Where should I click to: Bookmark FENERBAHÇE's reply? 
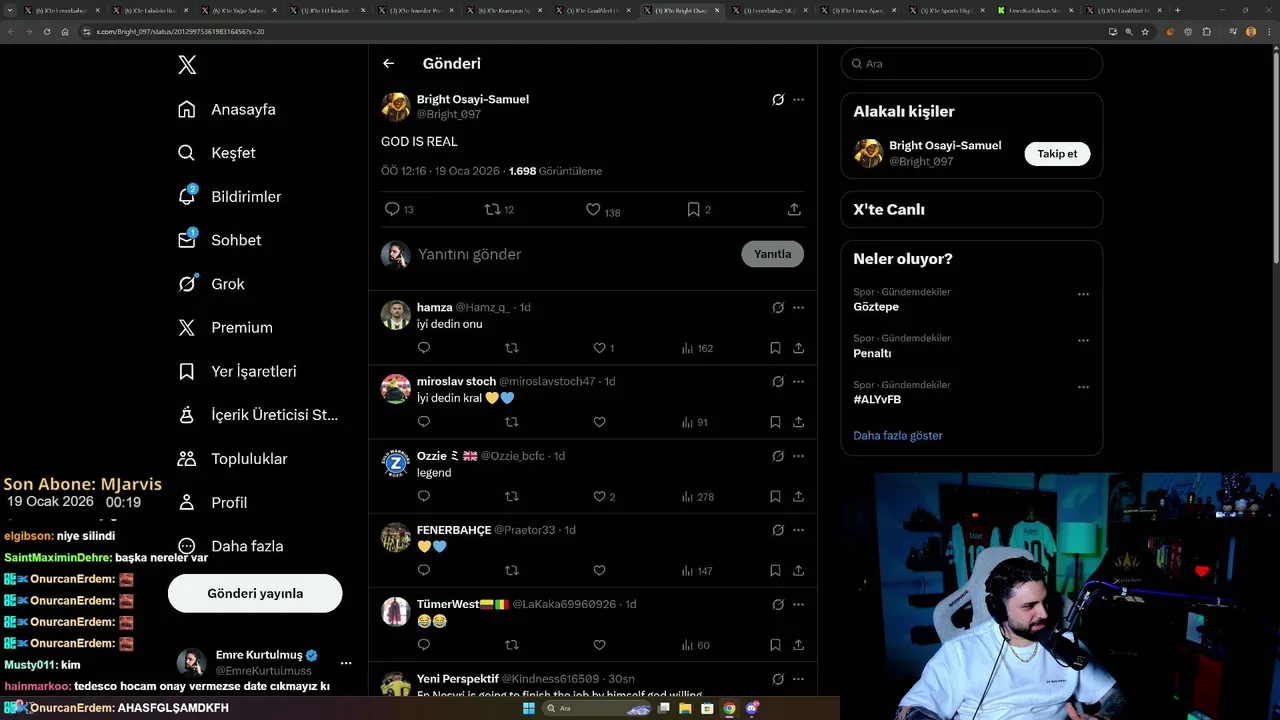pyautogui.click(x=775, y=570)
